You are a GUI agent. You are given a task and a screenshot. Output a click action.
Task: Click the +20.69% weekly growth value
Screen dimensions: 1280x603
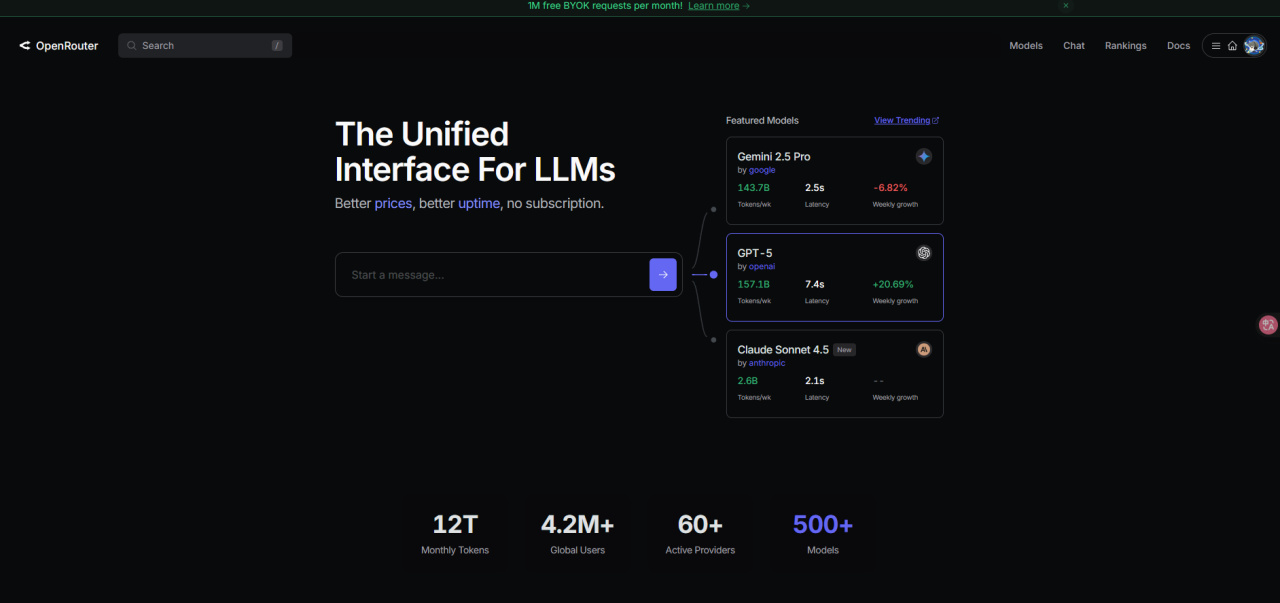click(893, 284)
